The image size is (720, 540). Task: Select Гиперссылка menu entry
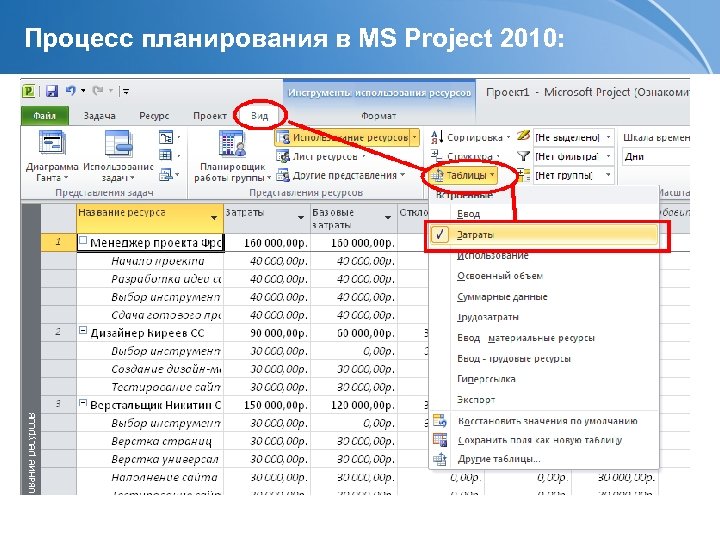tap(544, 379)
